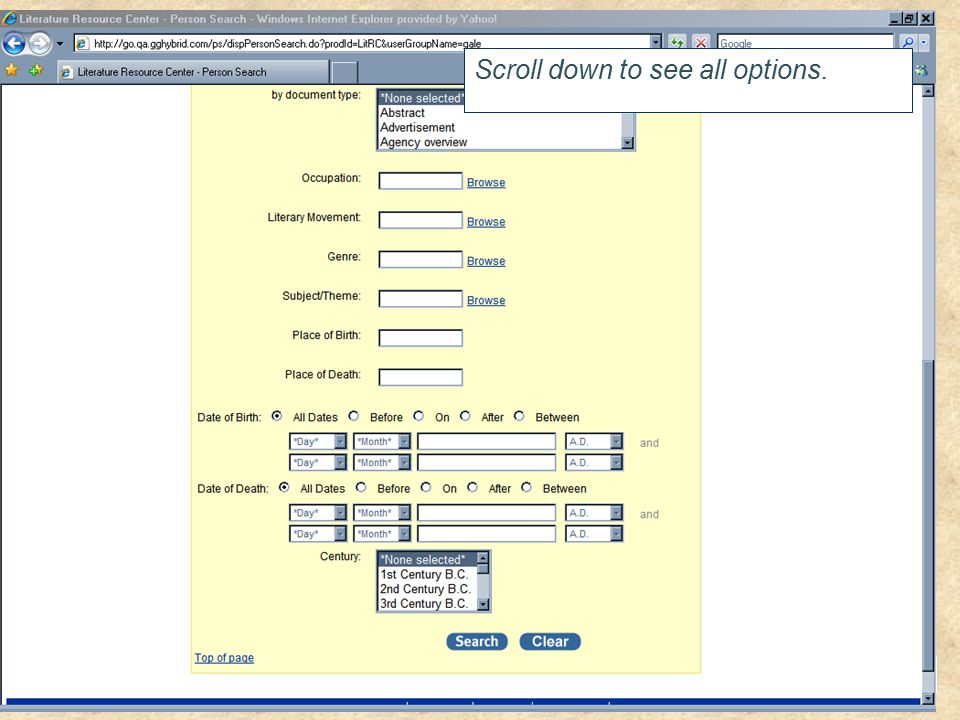Click the Internet Explorer title bar icon
The image size is (960, 720).
[x=9, y=18]
